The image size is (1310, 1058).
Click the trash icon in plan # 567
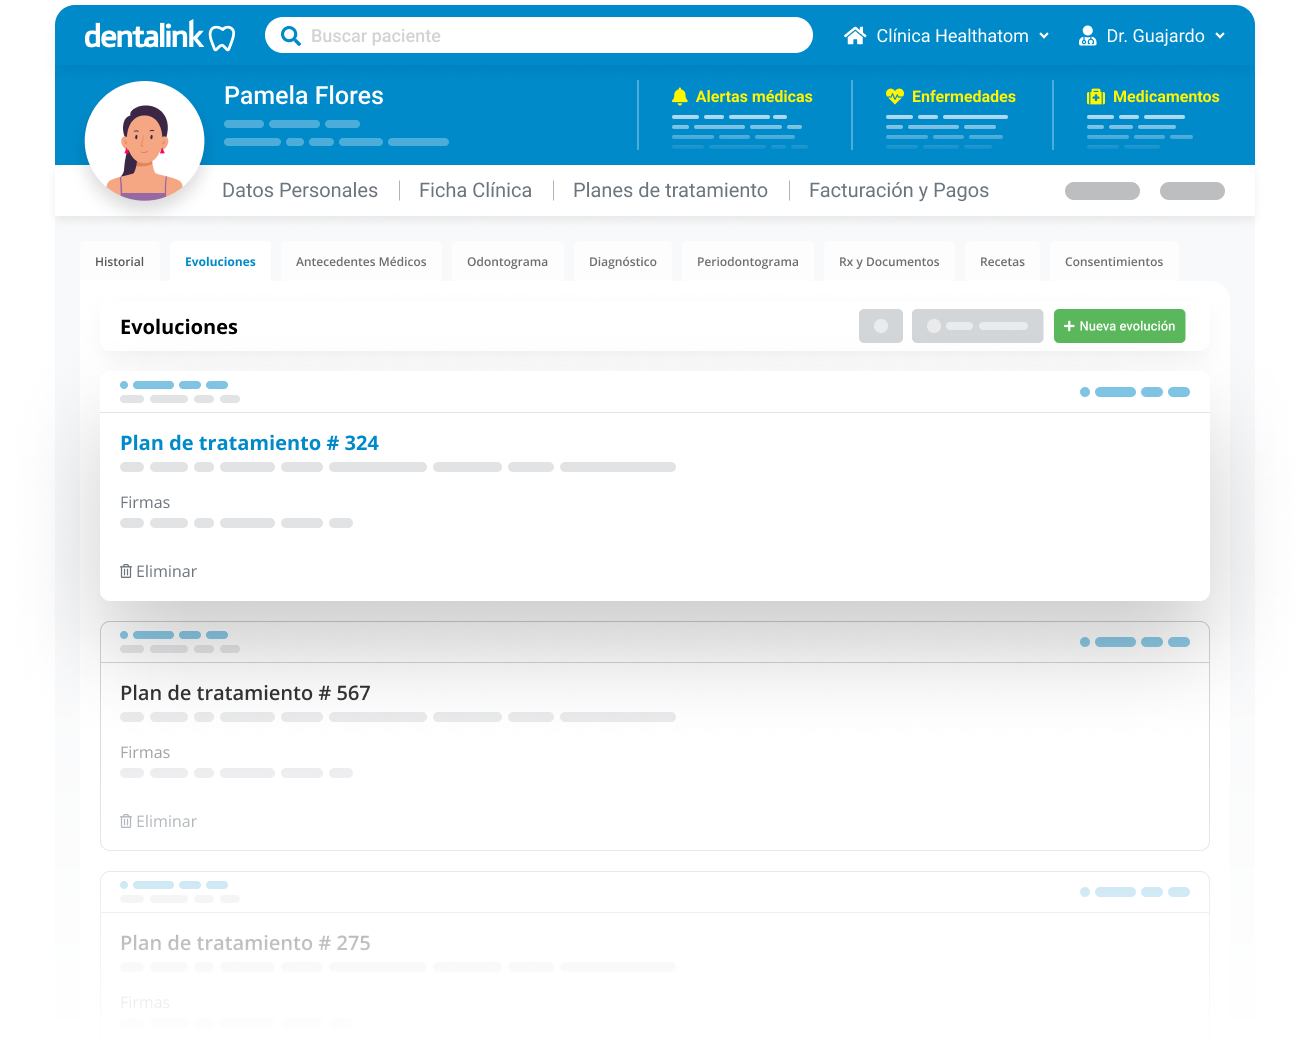tap(126, 821)
